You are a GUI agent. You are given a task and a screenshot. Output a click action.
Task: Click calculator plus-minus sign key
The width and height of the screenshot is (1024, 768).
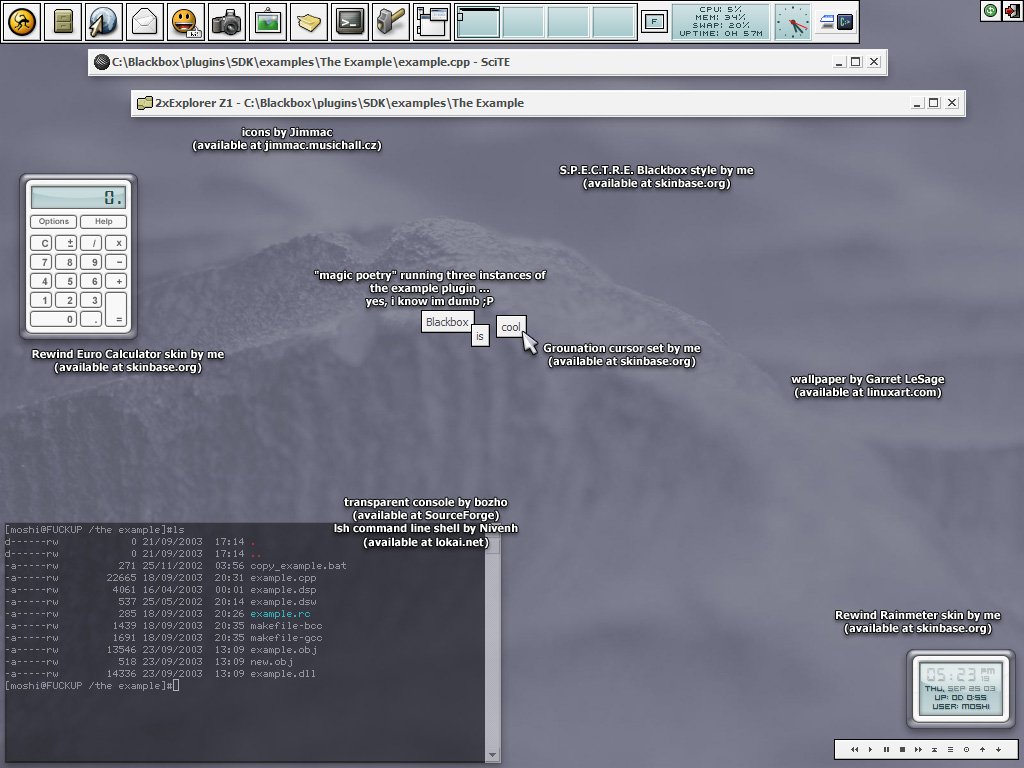[x=66, y=243]
